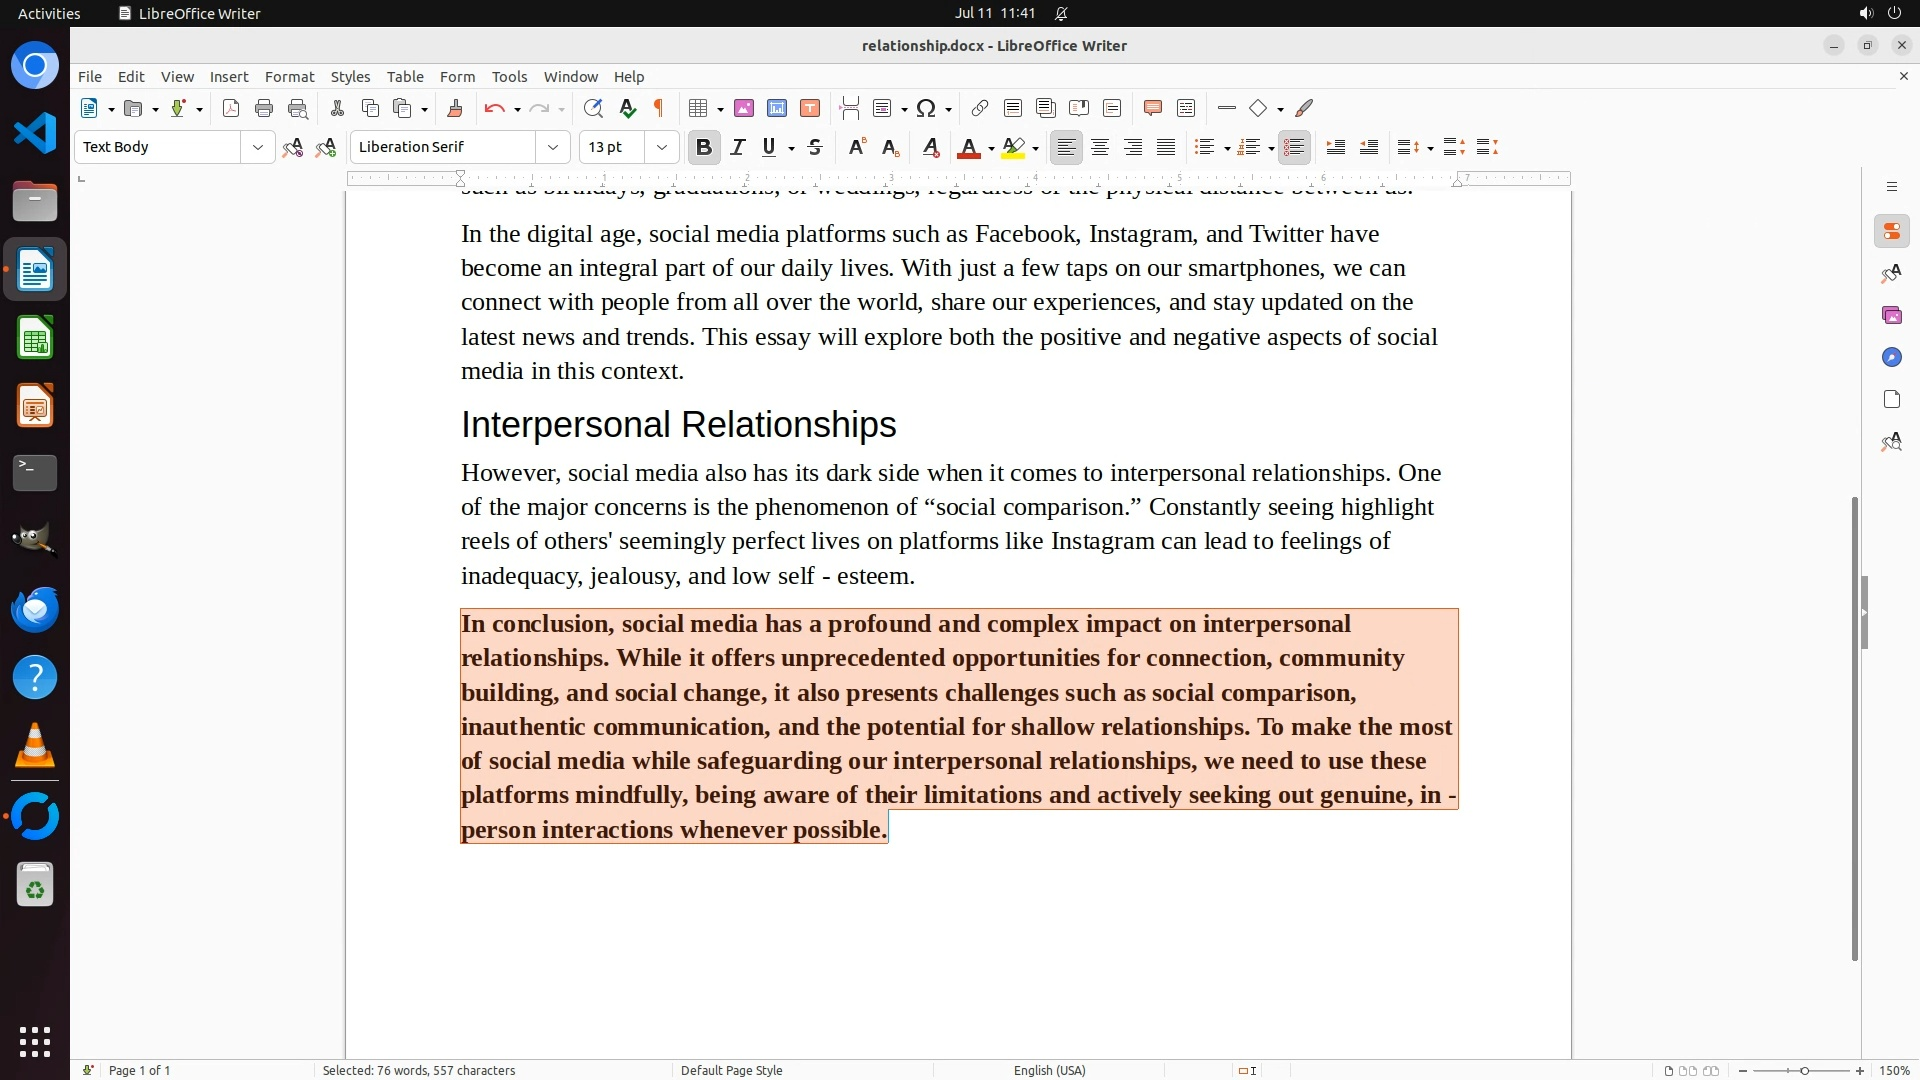Open the Tools menu

(509, 77)
